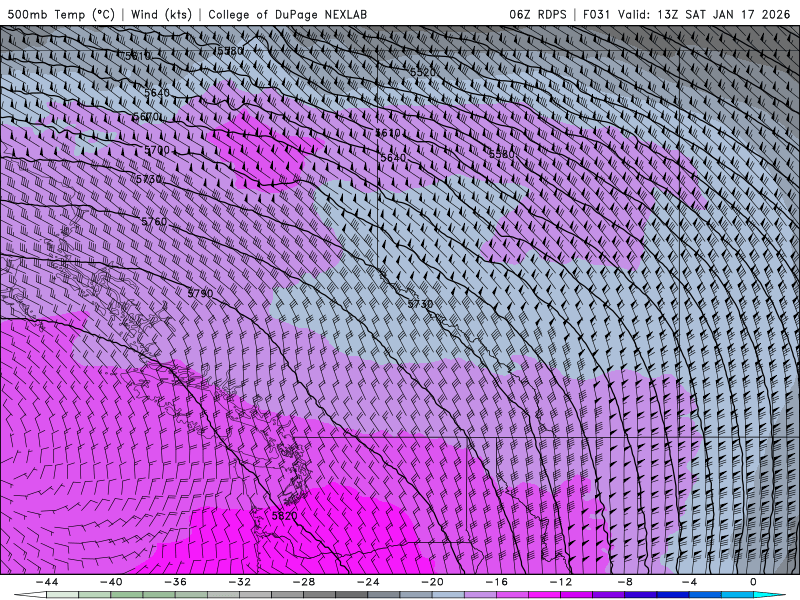Select the -32 value on the color legend

coord(239,582)
